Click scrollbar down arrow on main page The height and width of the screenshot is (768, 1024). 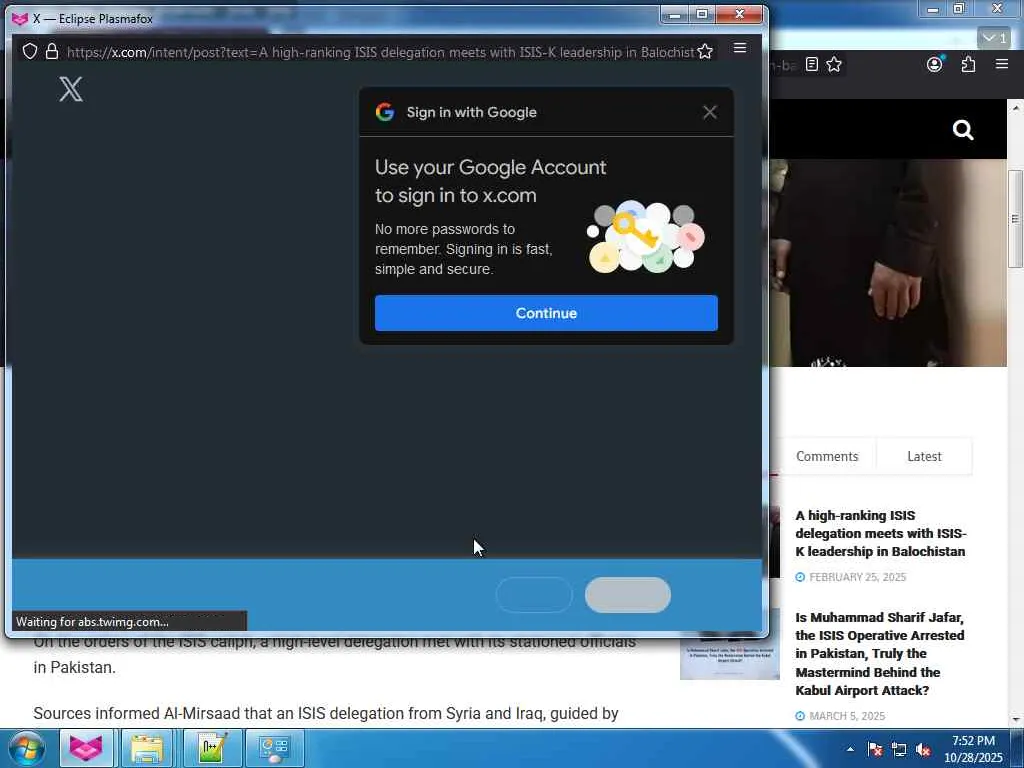pos(1015,719)
